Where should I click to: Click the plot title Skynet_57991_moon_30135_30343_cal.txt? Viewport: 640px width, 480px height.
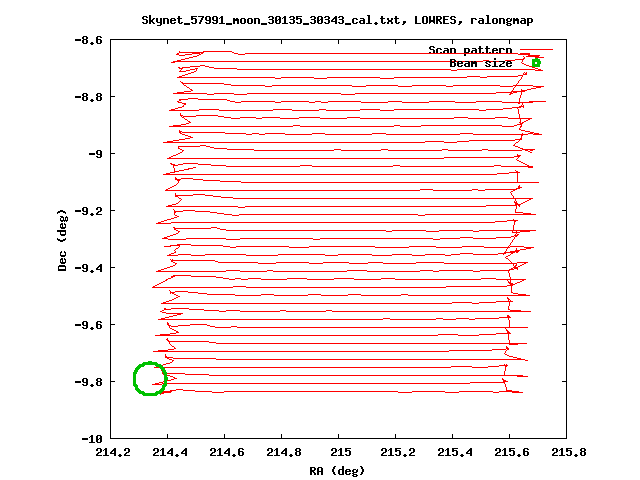pyautogui.click(x=271, y=20)
